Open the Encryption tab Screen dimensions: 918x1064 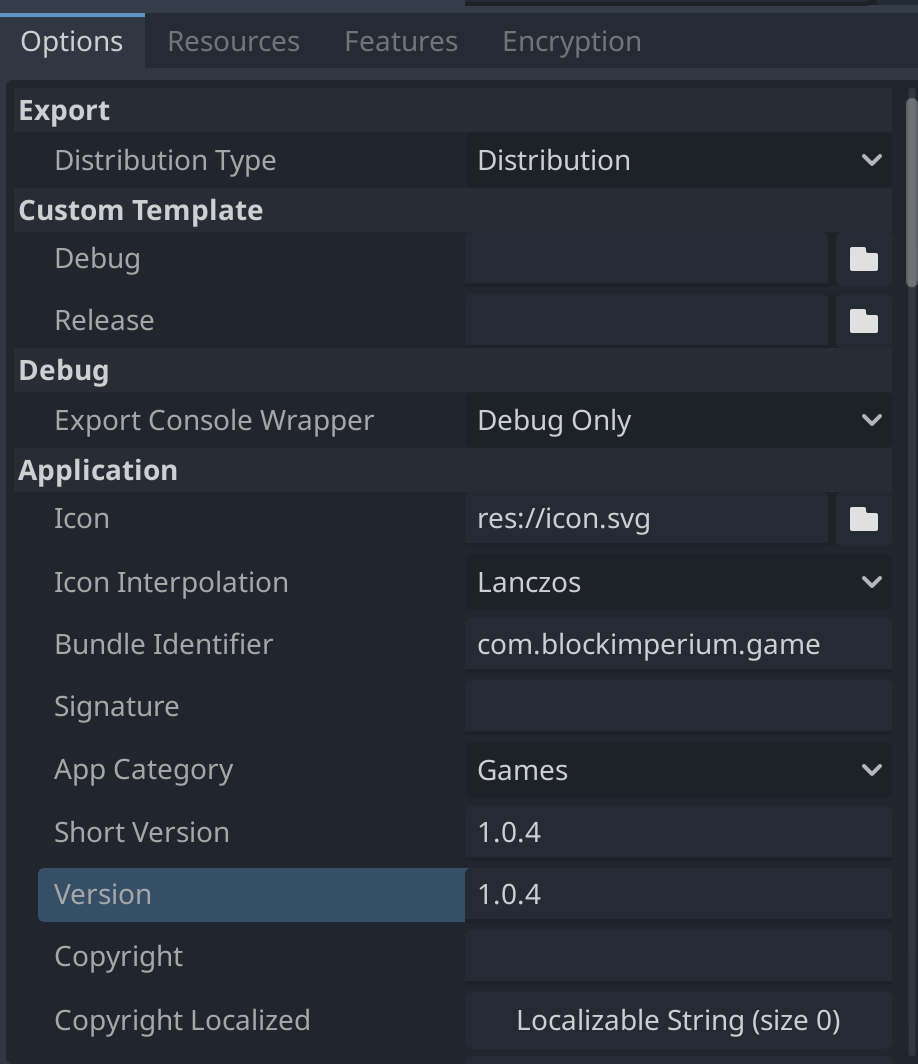pos(571,41)
